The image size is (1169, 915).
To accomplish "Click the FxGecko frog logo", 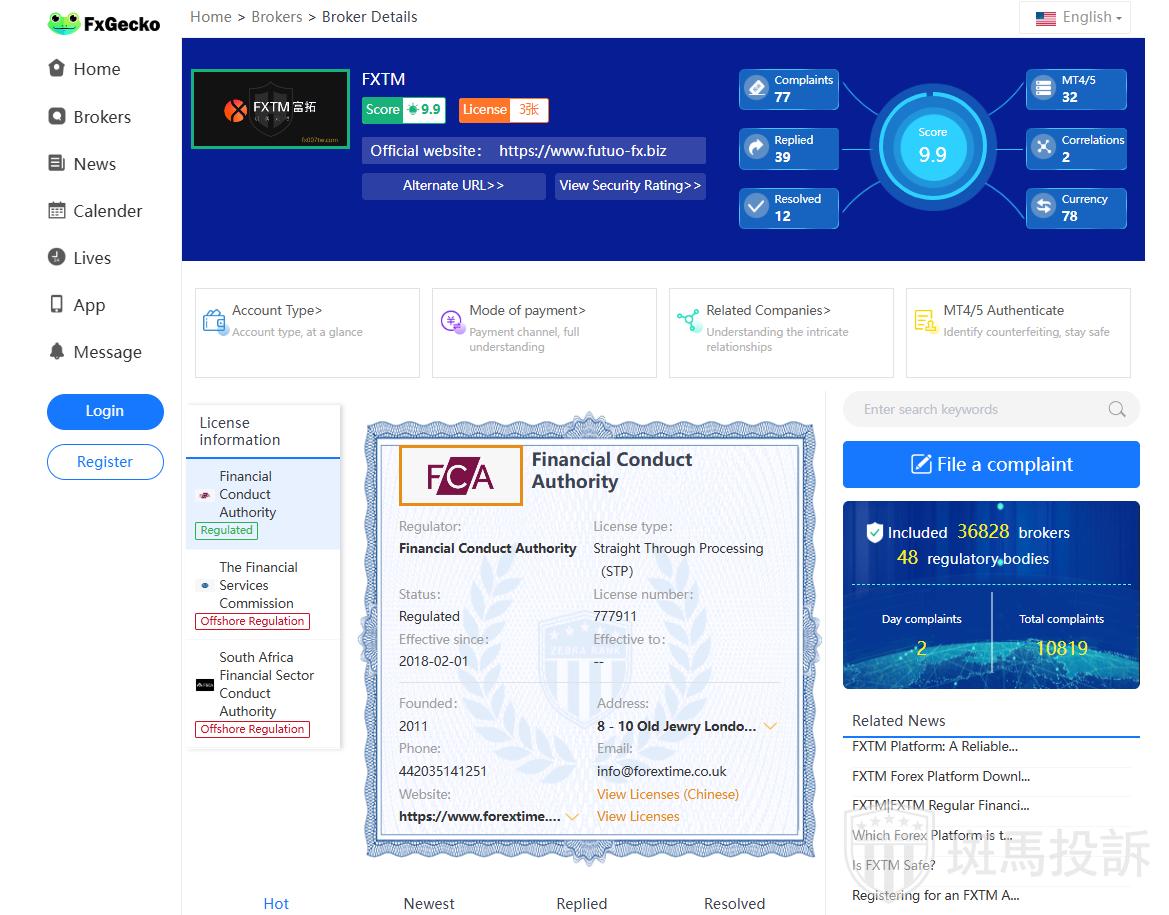I will pyautogui.click(x=64, y=23).
